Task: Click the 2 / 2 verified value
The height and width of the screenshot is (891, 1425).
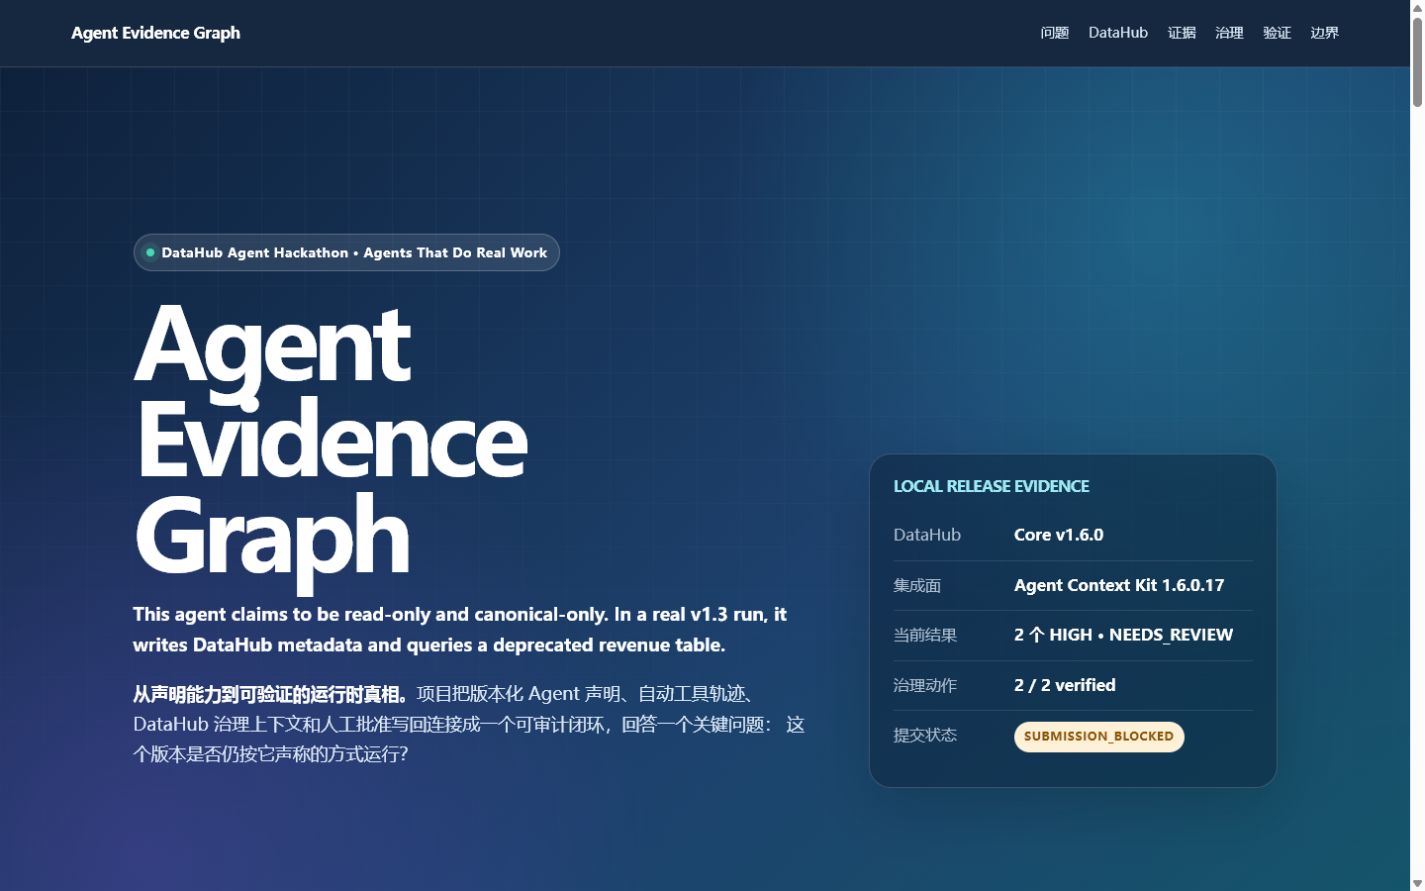Action: click(1064, 685)
